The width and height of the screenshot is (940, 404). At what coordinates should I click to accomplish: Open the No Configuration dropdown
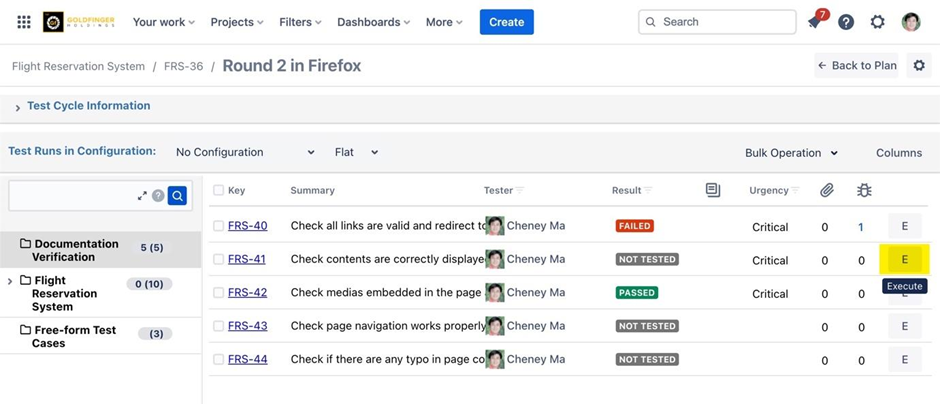pyautogui.click(x=245, y=152)
